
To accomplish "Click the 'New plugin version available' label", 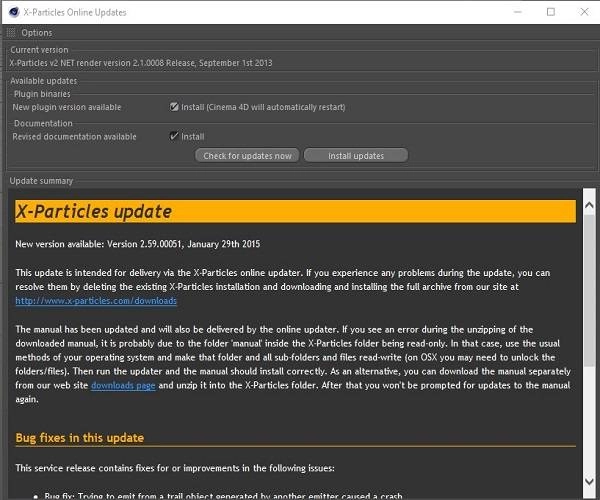I will pyautogui.click(x=67, y=107).
